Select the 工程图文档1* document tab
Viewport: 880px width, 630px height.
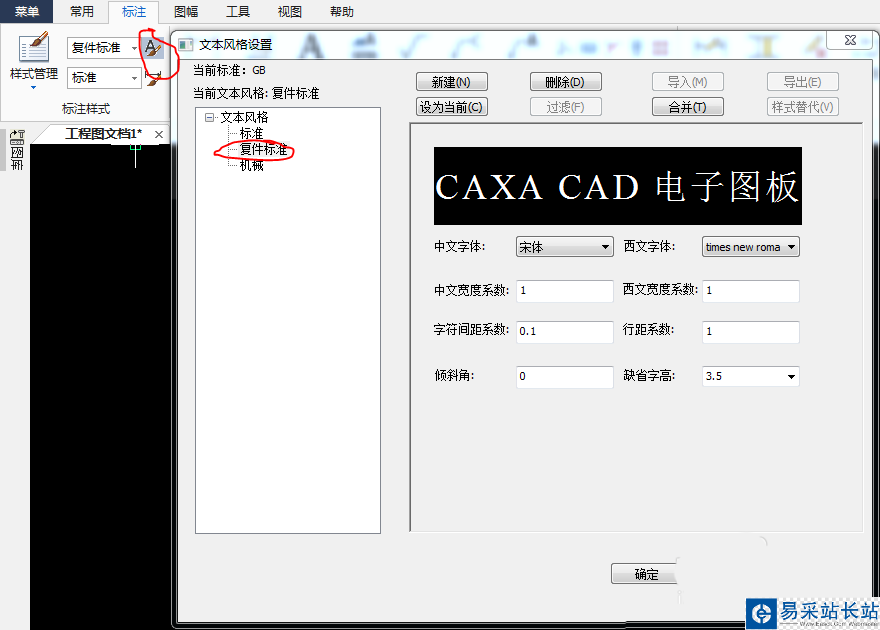(103, 134)
